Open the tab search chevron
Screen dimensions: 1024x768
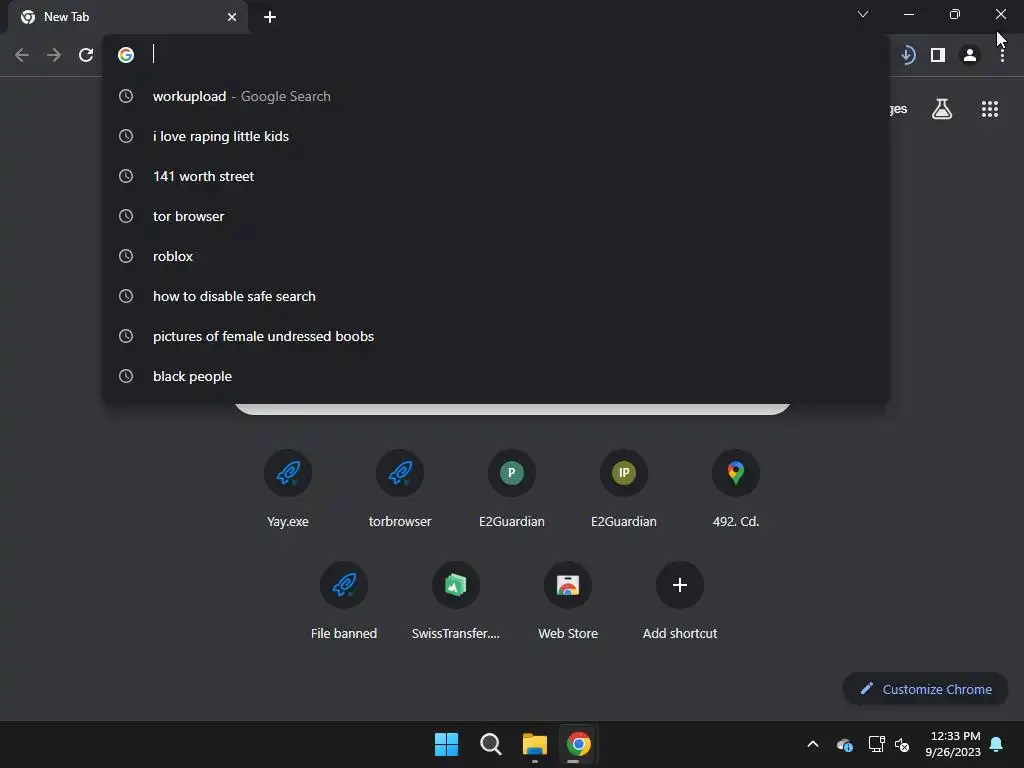(x=863, y=14)
